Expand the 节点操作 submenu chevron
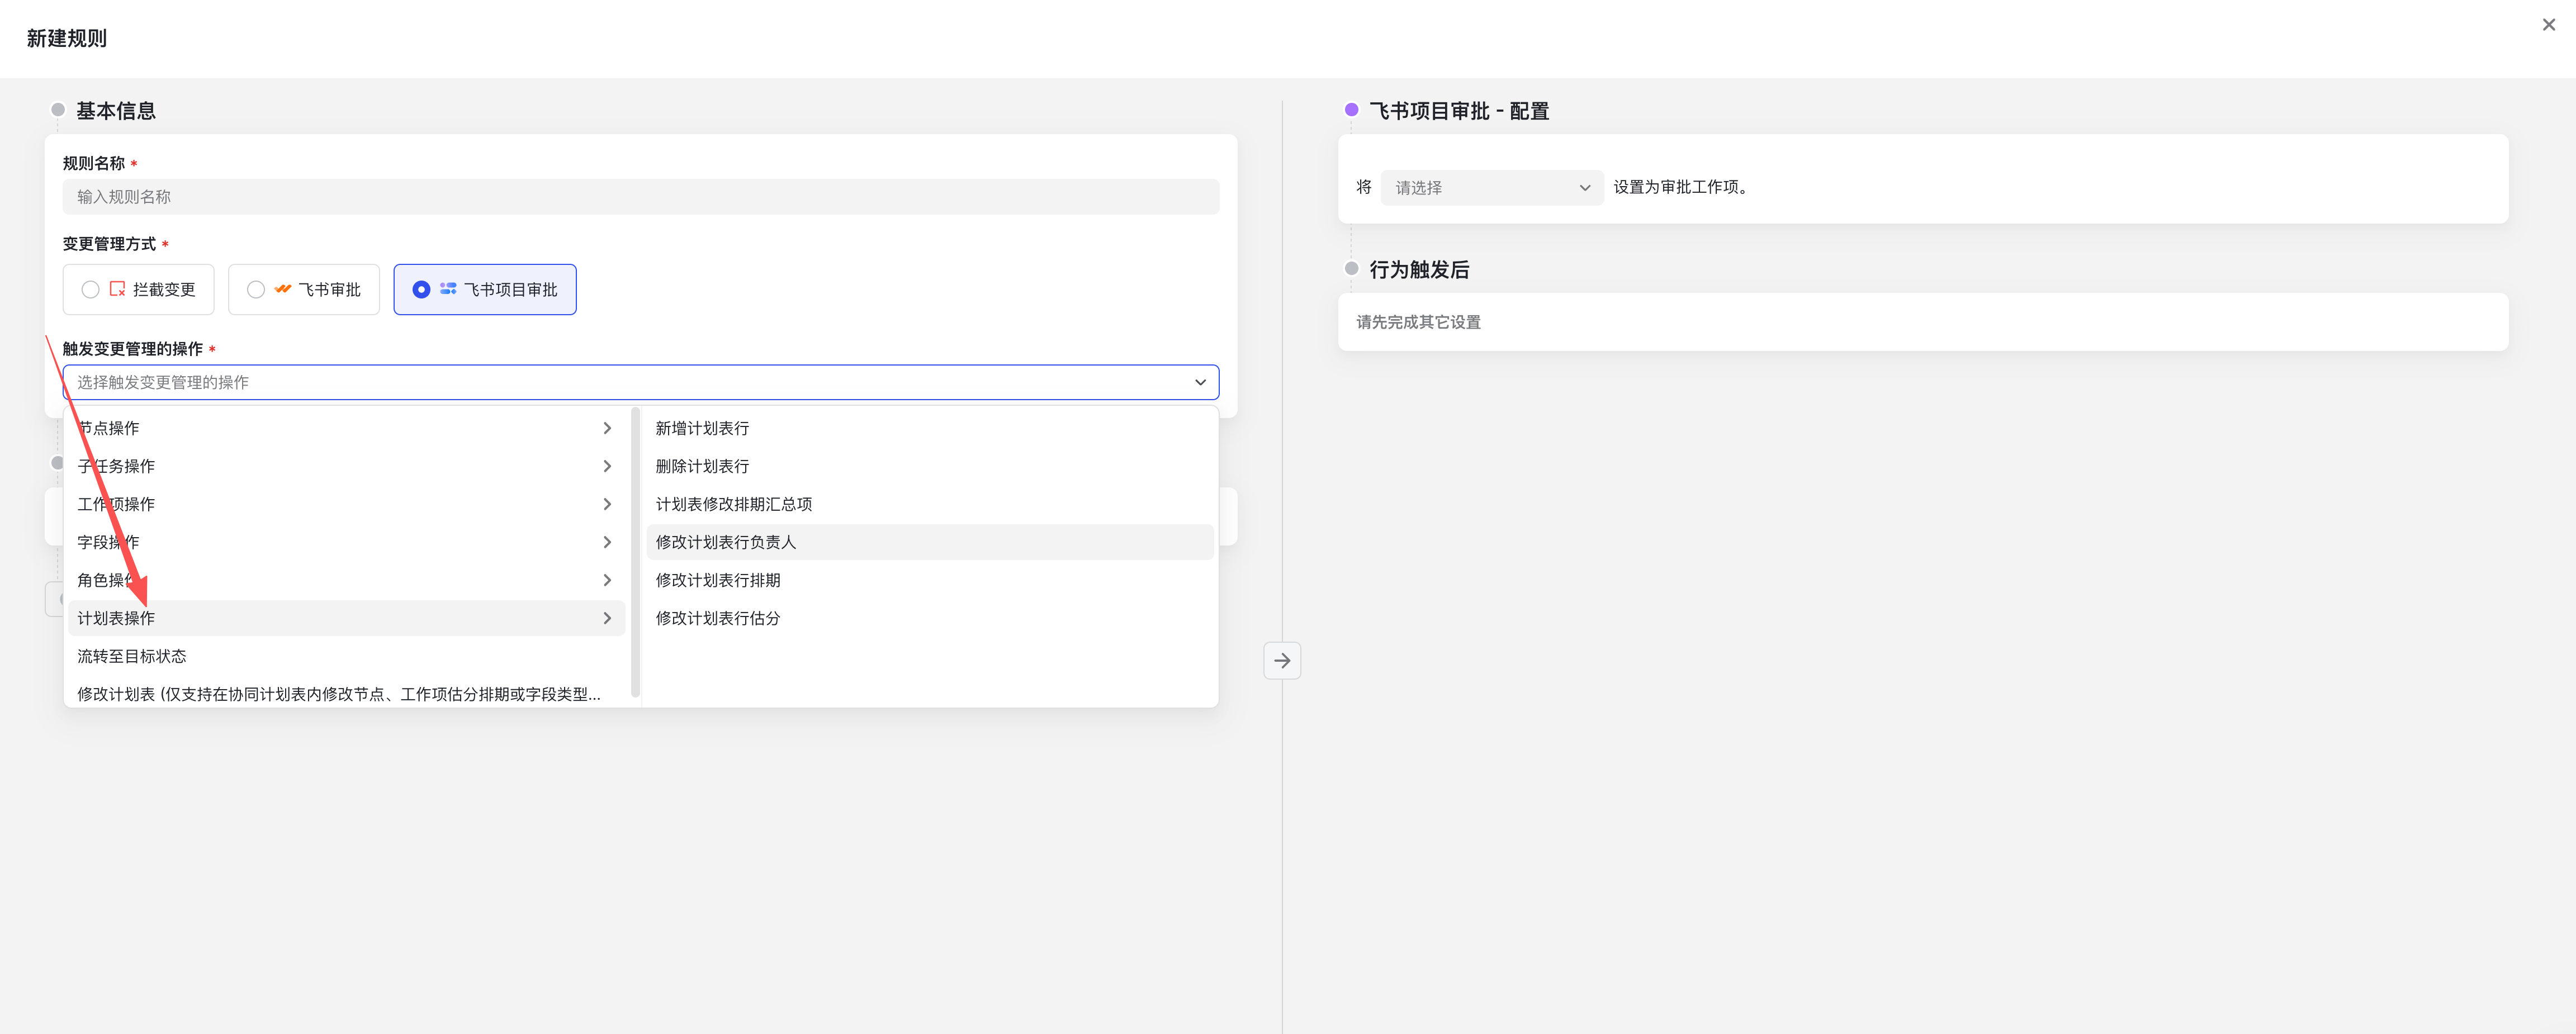This screenshot has height=1034, width=2576. [x=607, y=428]
